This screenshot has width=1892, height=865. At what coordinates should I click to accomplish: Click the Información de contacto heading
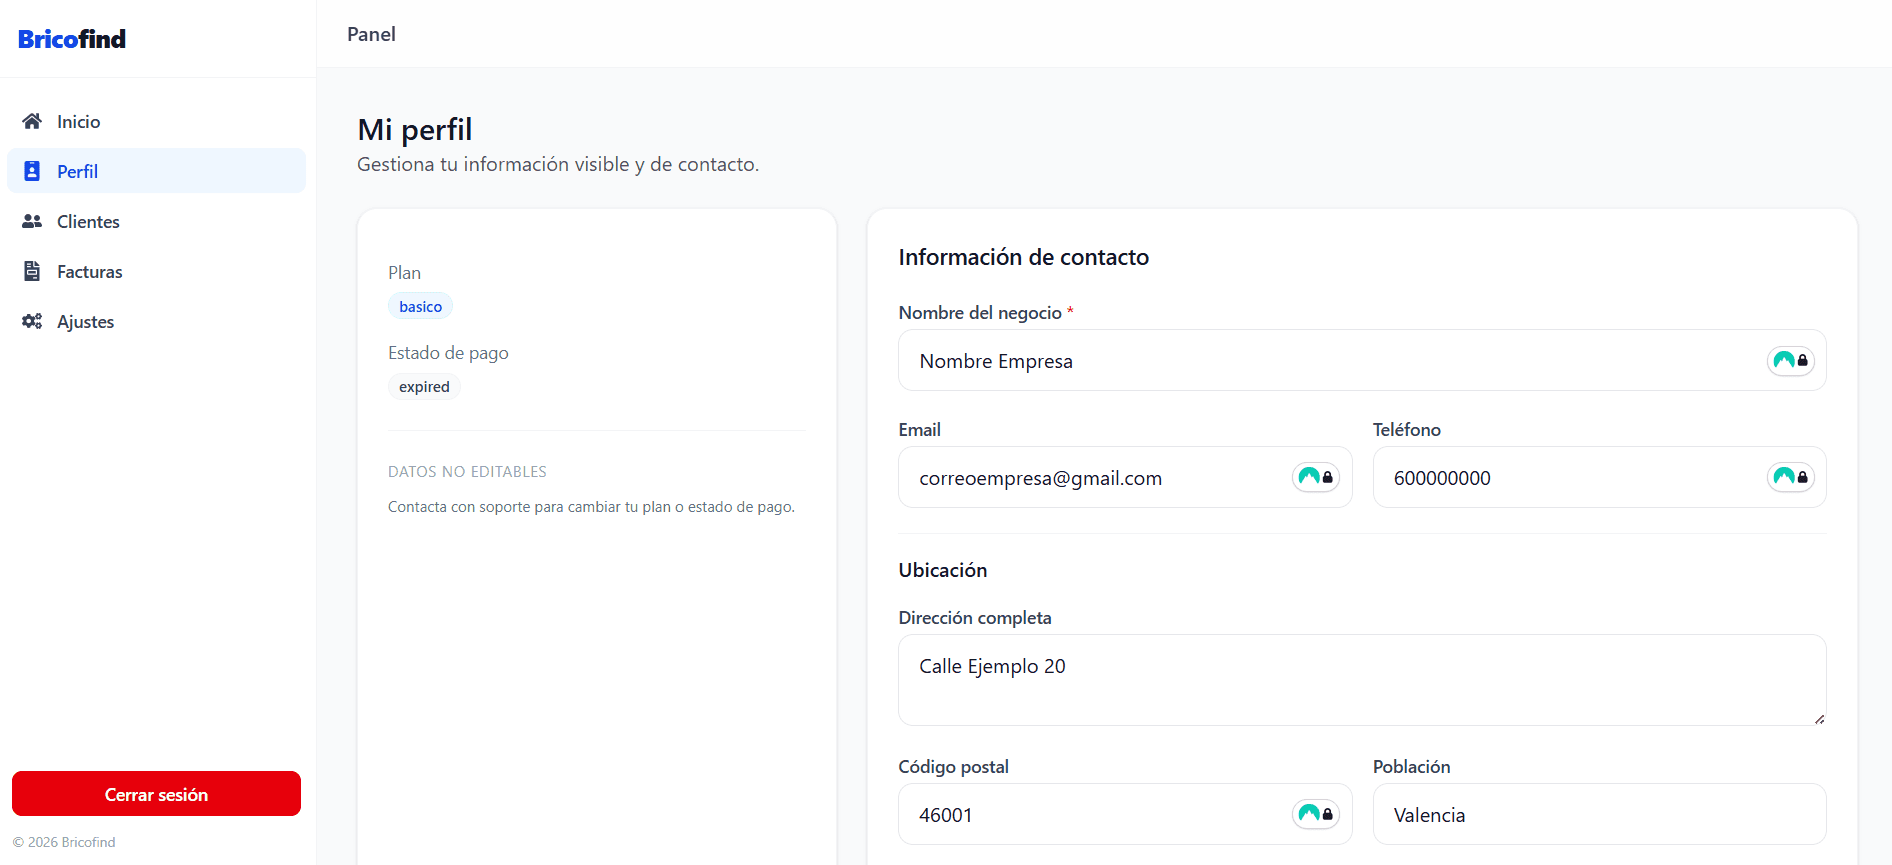tap(1023, 257)
